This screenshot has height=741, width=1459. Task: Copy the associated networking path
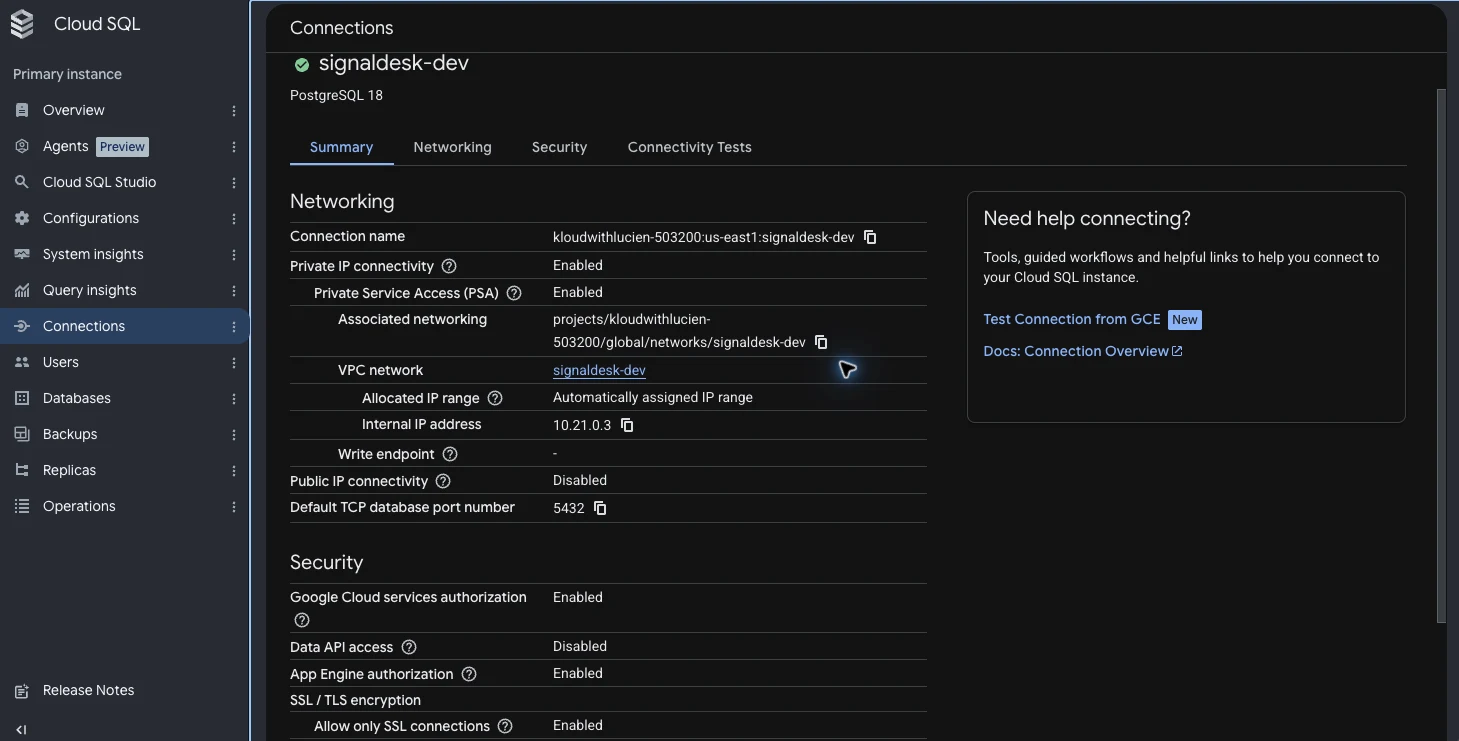click(821, 342)
